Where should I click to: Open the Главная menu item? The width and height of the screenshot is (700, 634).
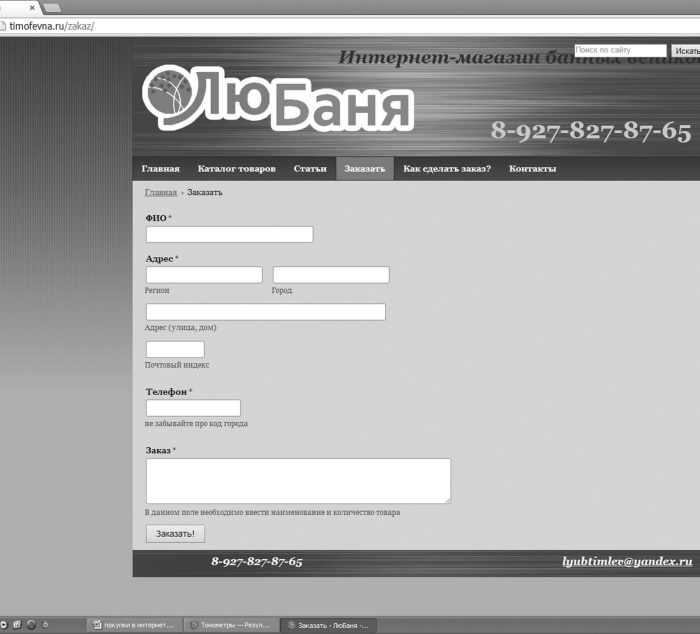(x=160, y=169)
